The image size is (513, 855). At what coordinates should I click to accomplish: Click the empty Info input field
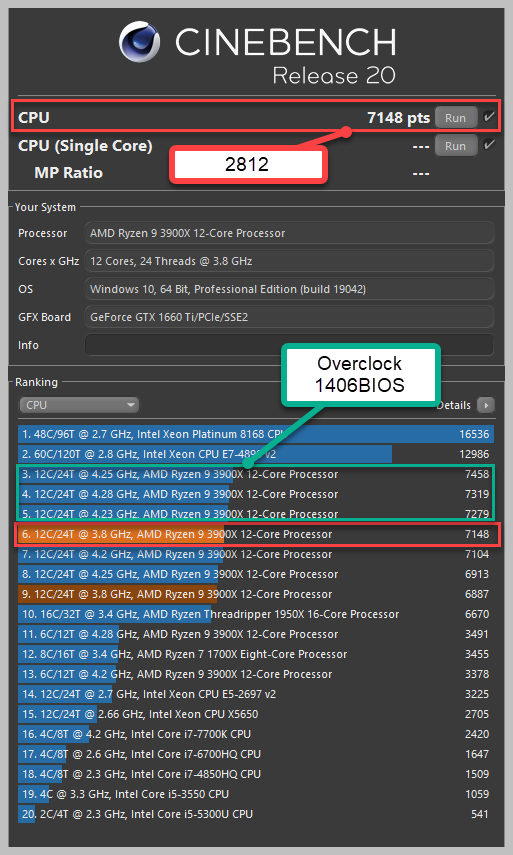tap(289, 345)
